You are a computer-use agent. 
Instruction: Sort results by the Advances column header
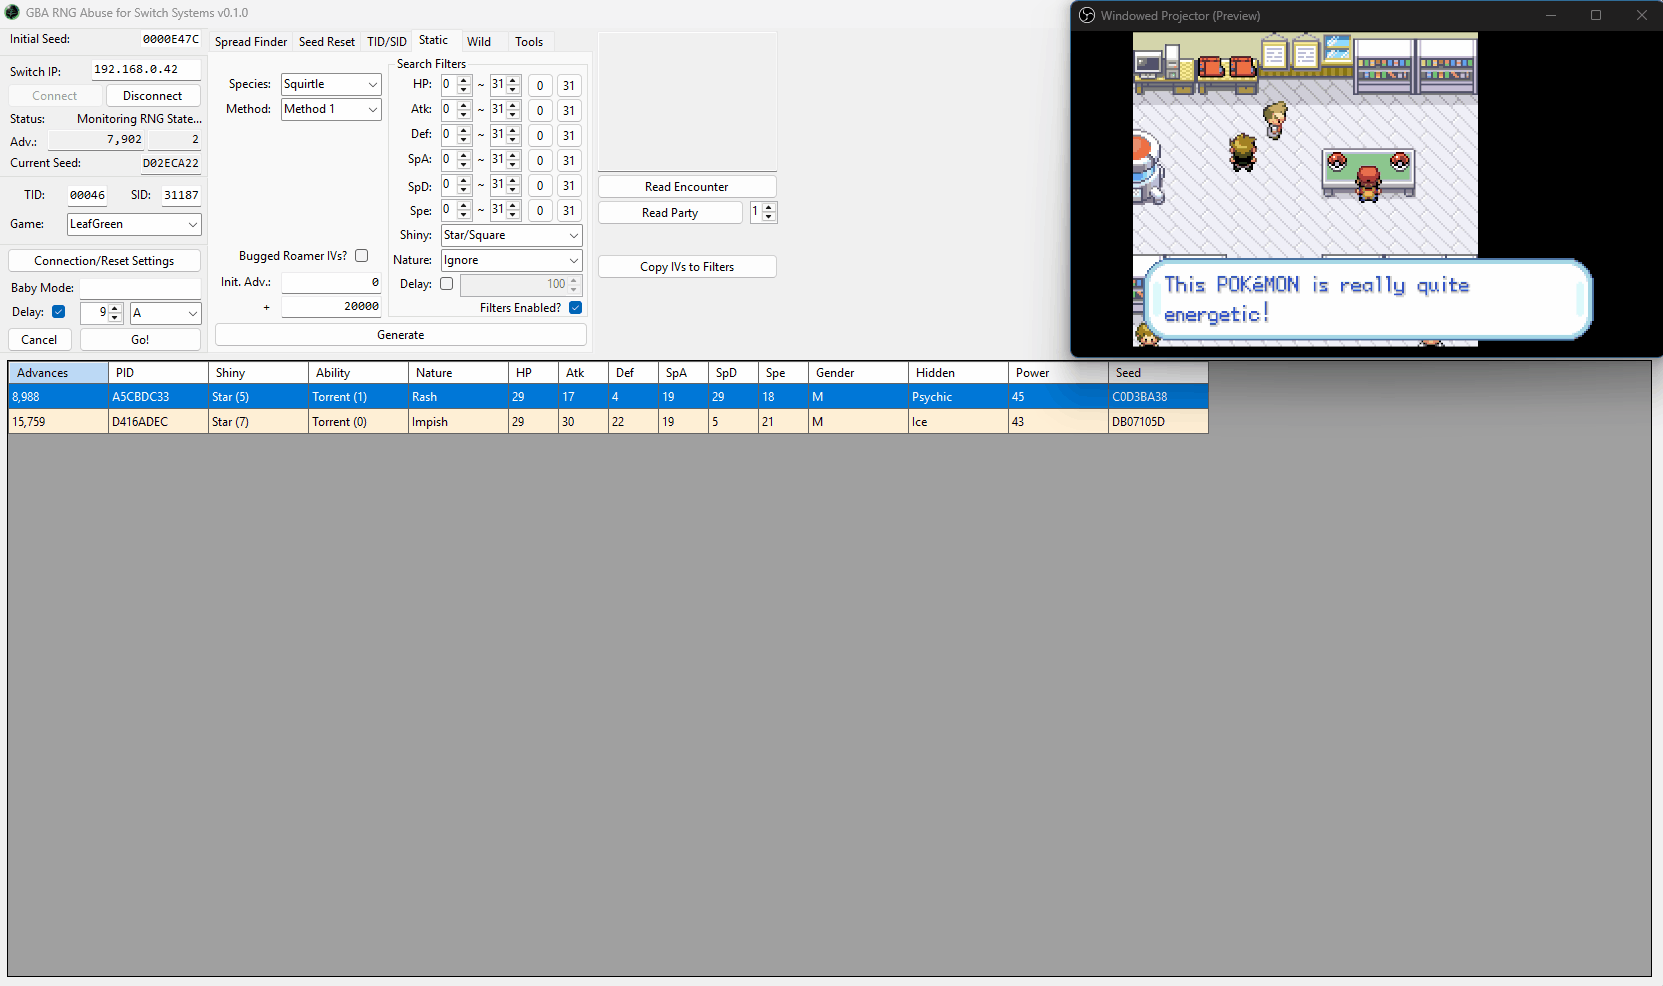(58, 373)
